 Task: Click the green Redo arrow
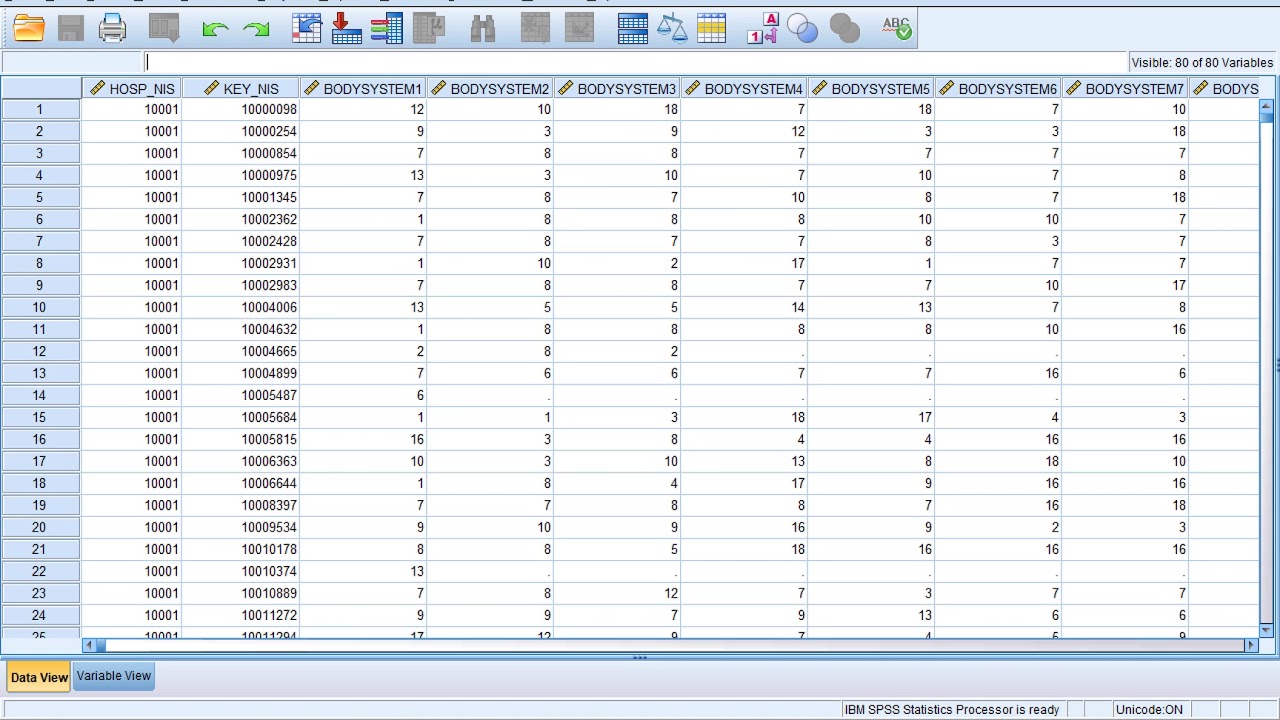coord(257,29)
